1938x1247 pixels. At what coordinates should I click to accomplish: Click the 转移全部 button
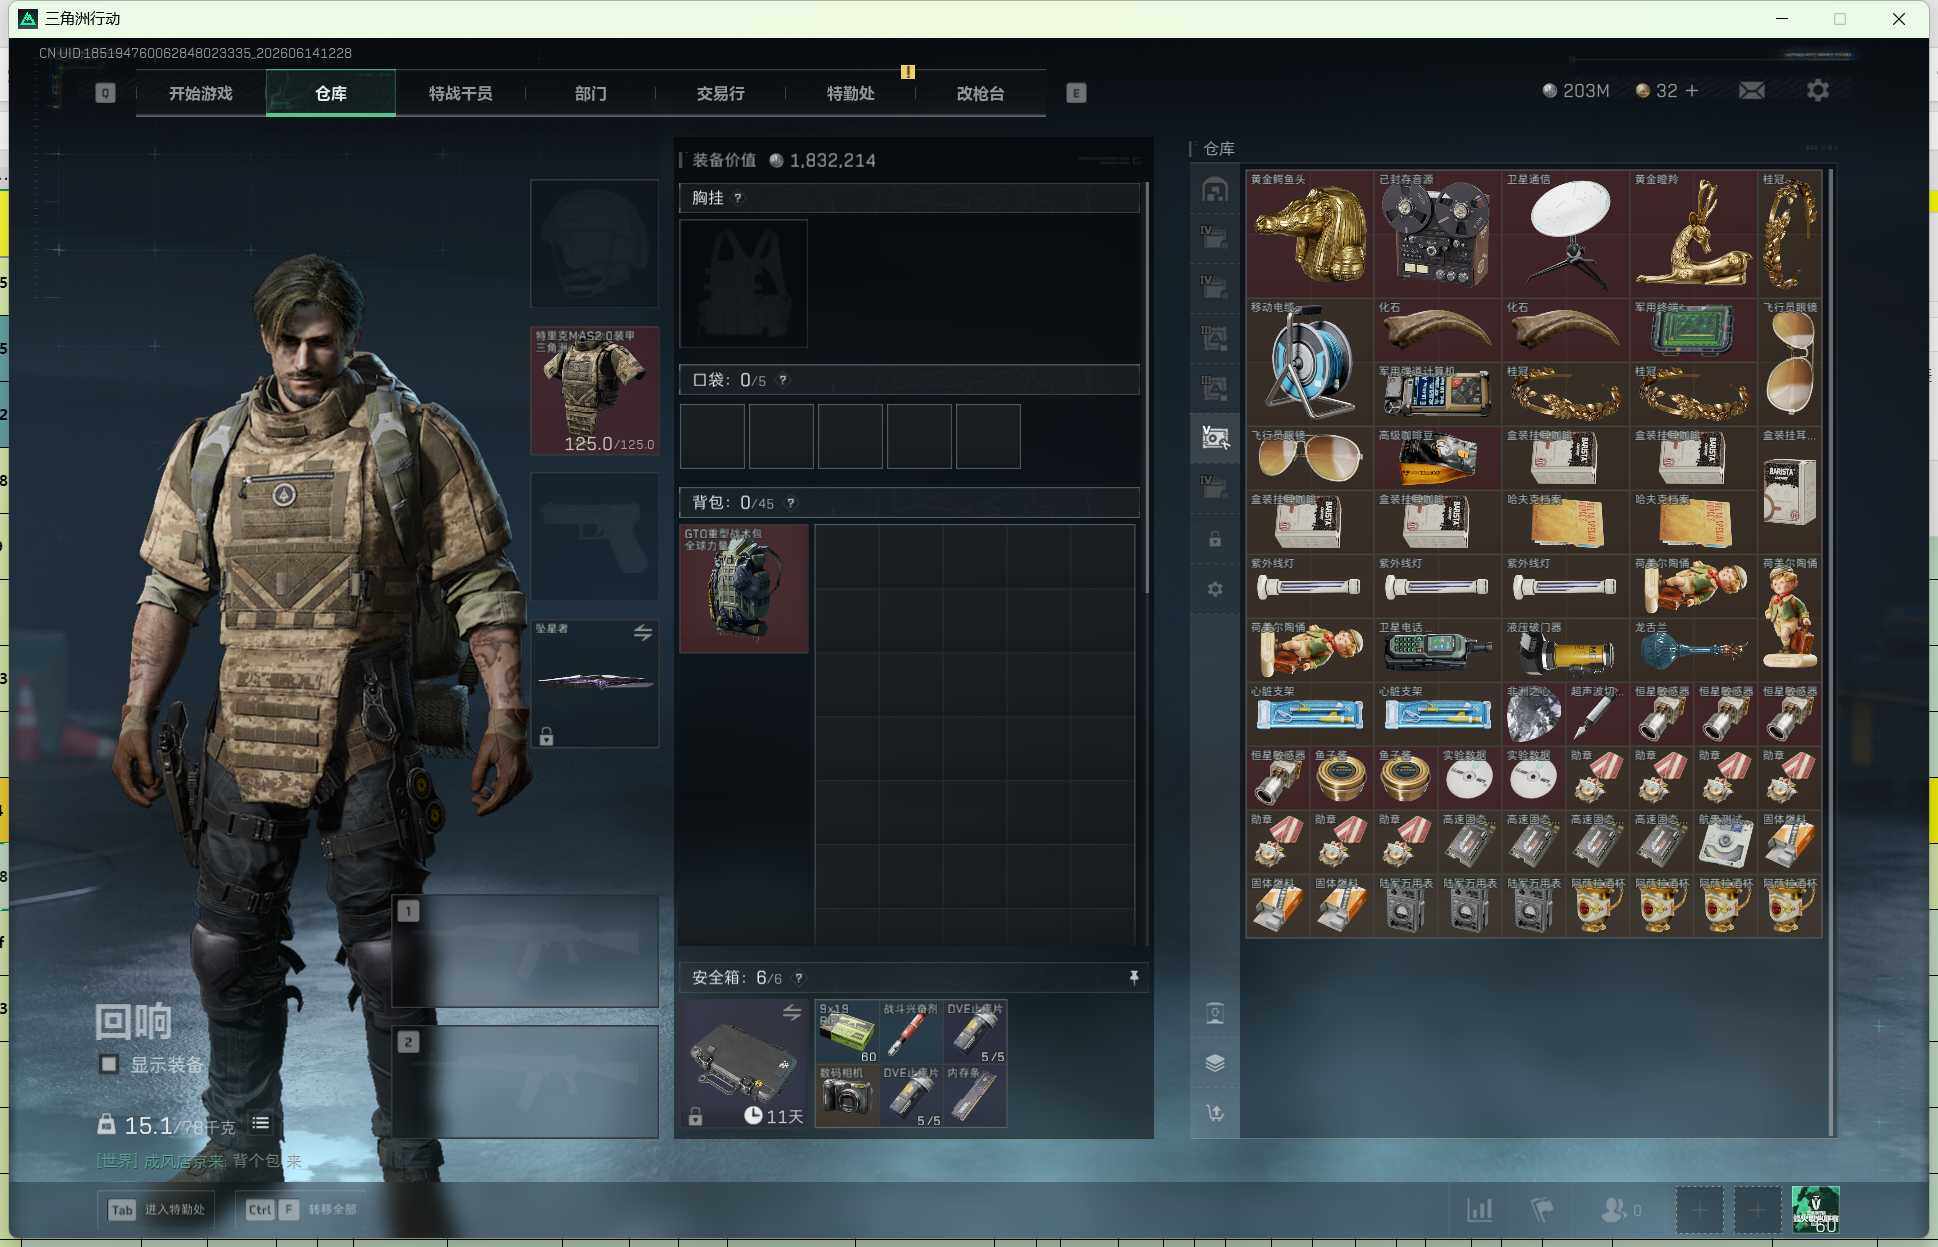[x=301, y=1209]
